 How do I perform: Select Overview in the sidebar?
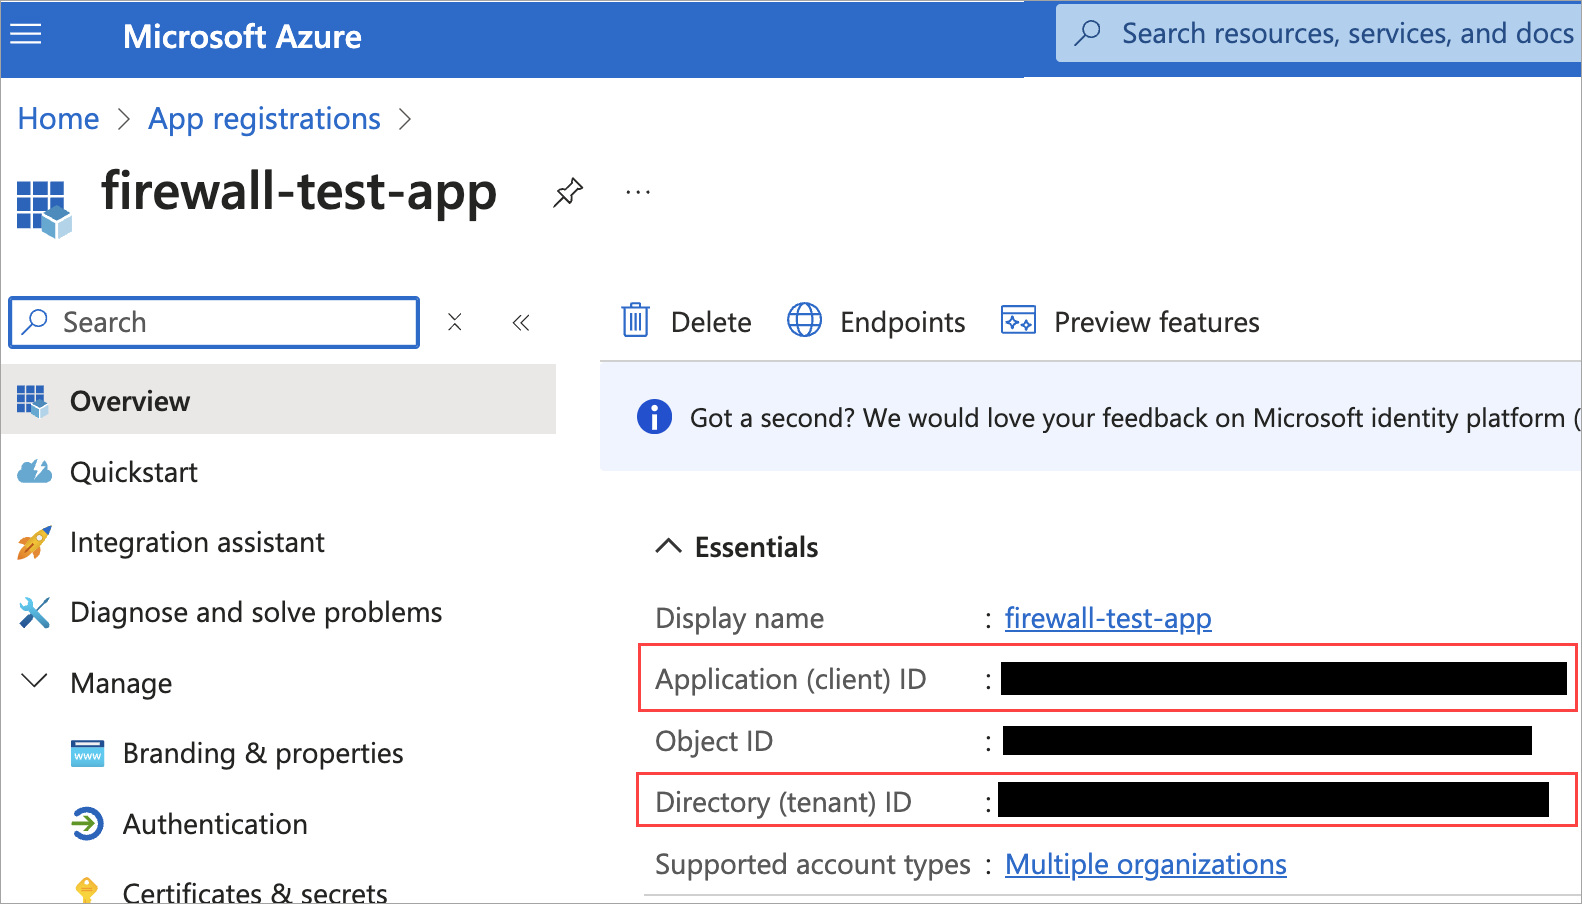point(278,400)
